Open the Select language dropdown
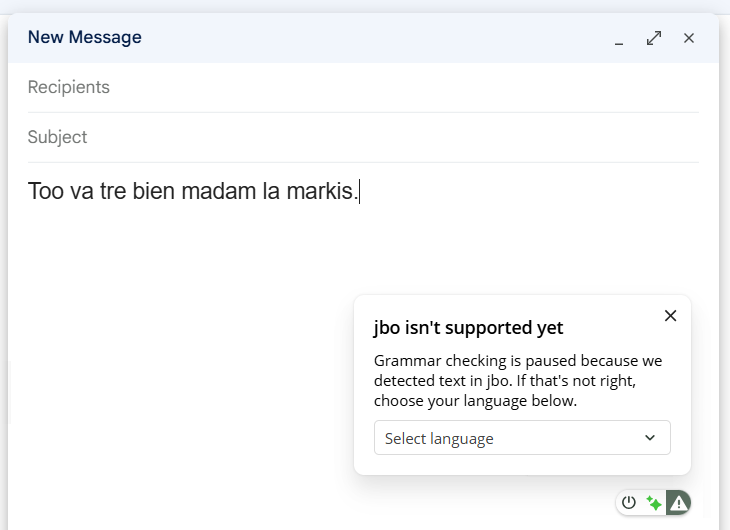The height and width of the screenshot is (530, 730). pyautogui.click(x=522, y=438)
